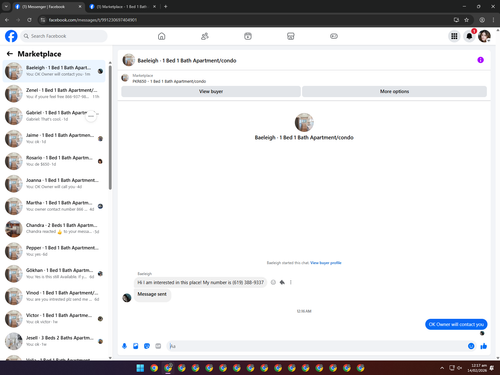Focus the Aa message input field

(317, 346)
